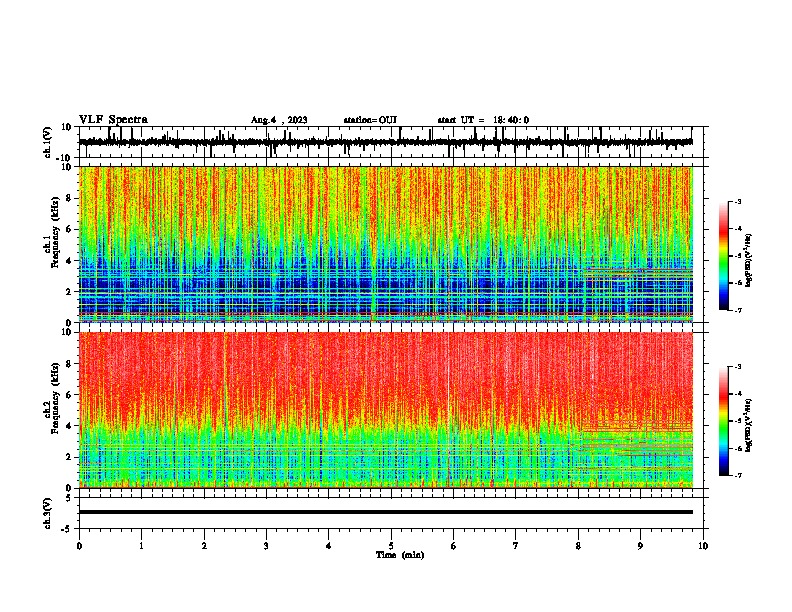Click the "6" kHz tick on ch.2 frequency axis
This screenshot has height=612, width=792.
(x=70, y=395)
